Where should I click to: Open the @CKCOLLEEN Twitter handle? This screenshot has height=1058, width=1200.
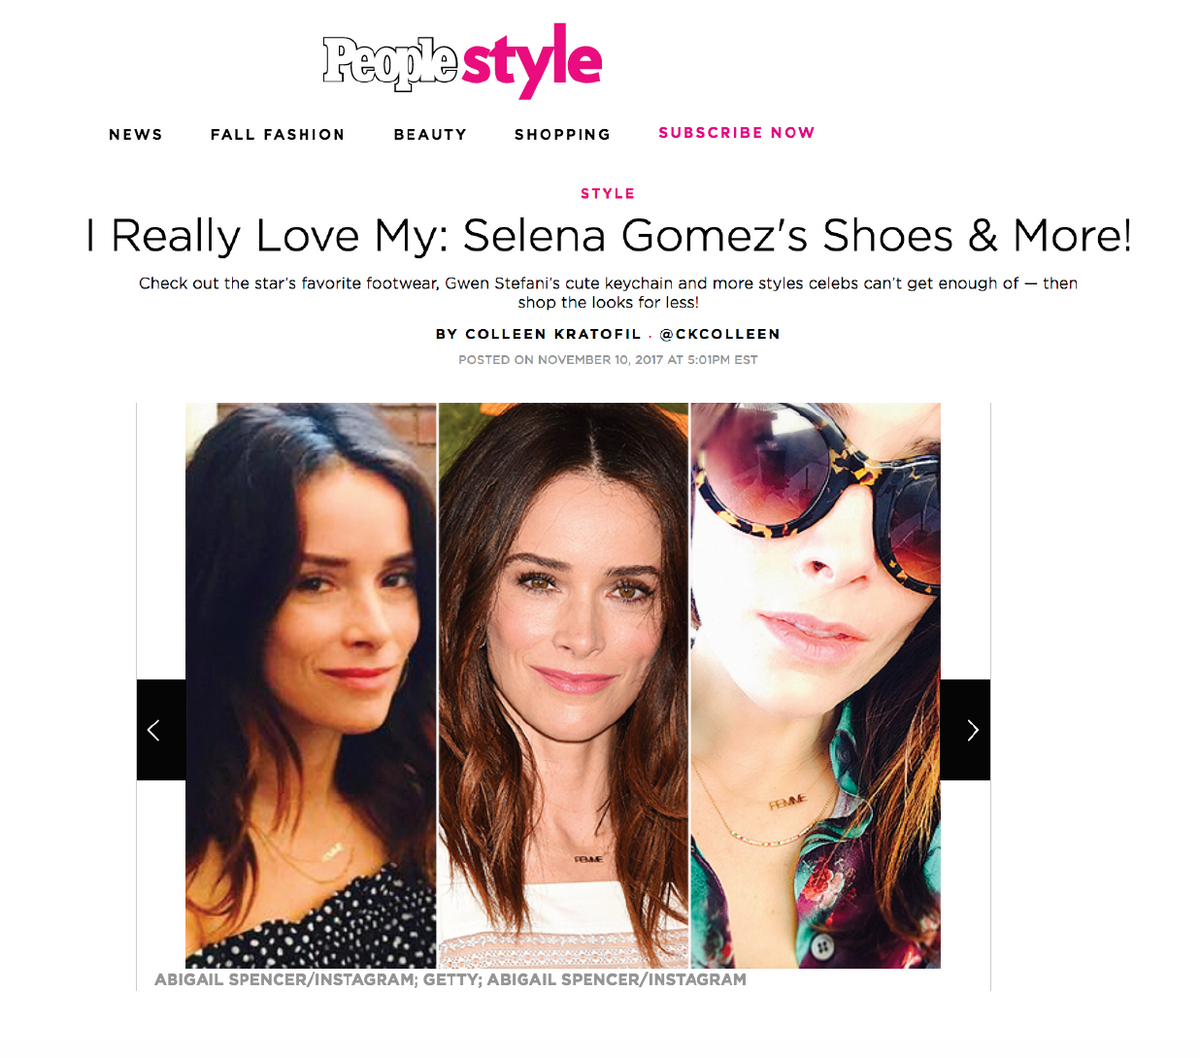point(719,334)
